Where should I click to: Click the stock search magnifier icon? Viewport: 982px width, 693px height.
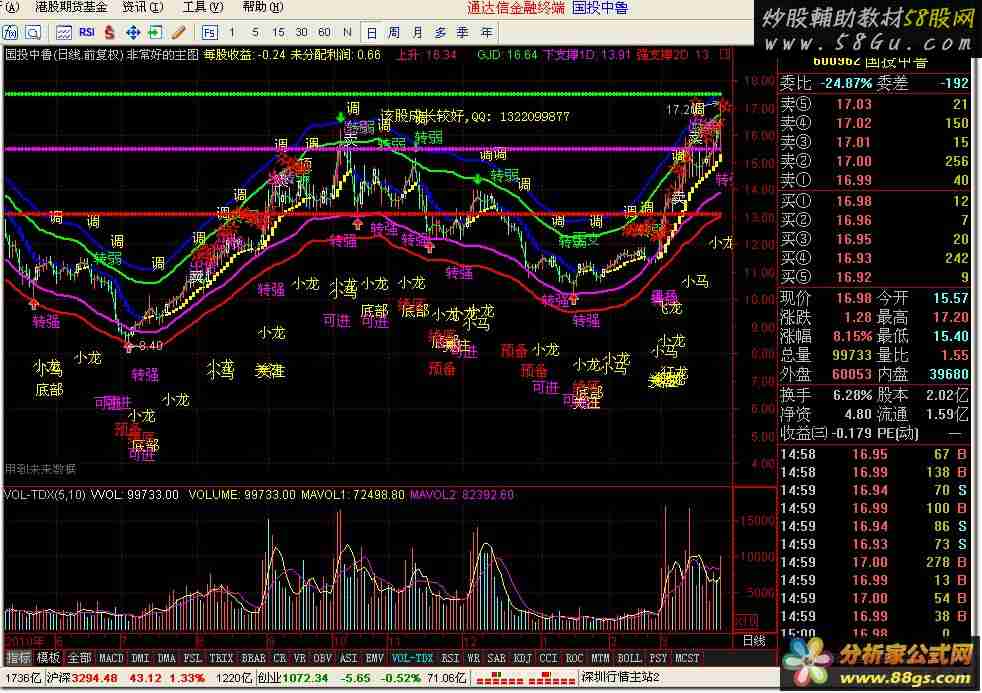pos(33,32)
